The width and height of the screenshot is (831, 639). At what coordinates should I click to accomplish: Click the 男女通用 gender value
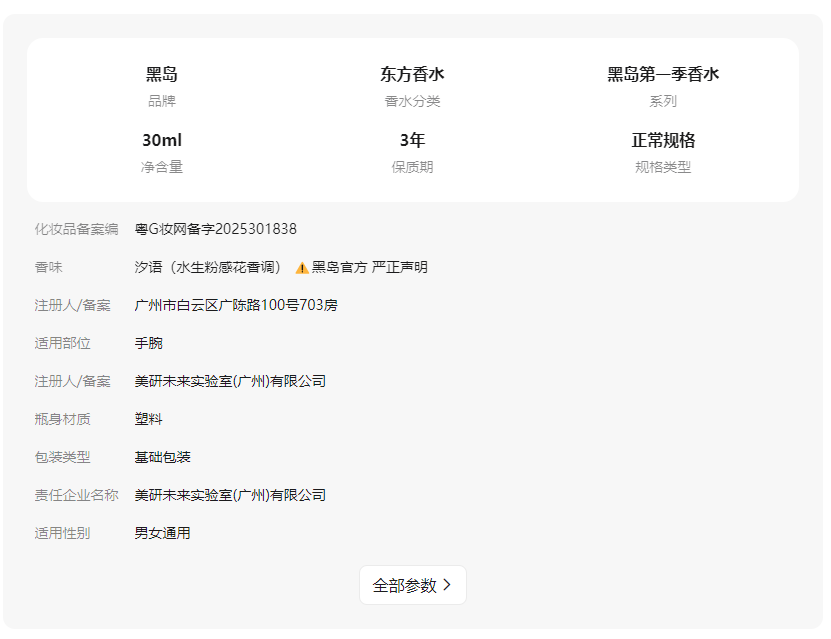(163, 533)
